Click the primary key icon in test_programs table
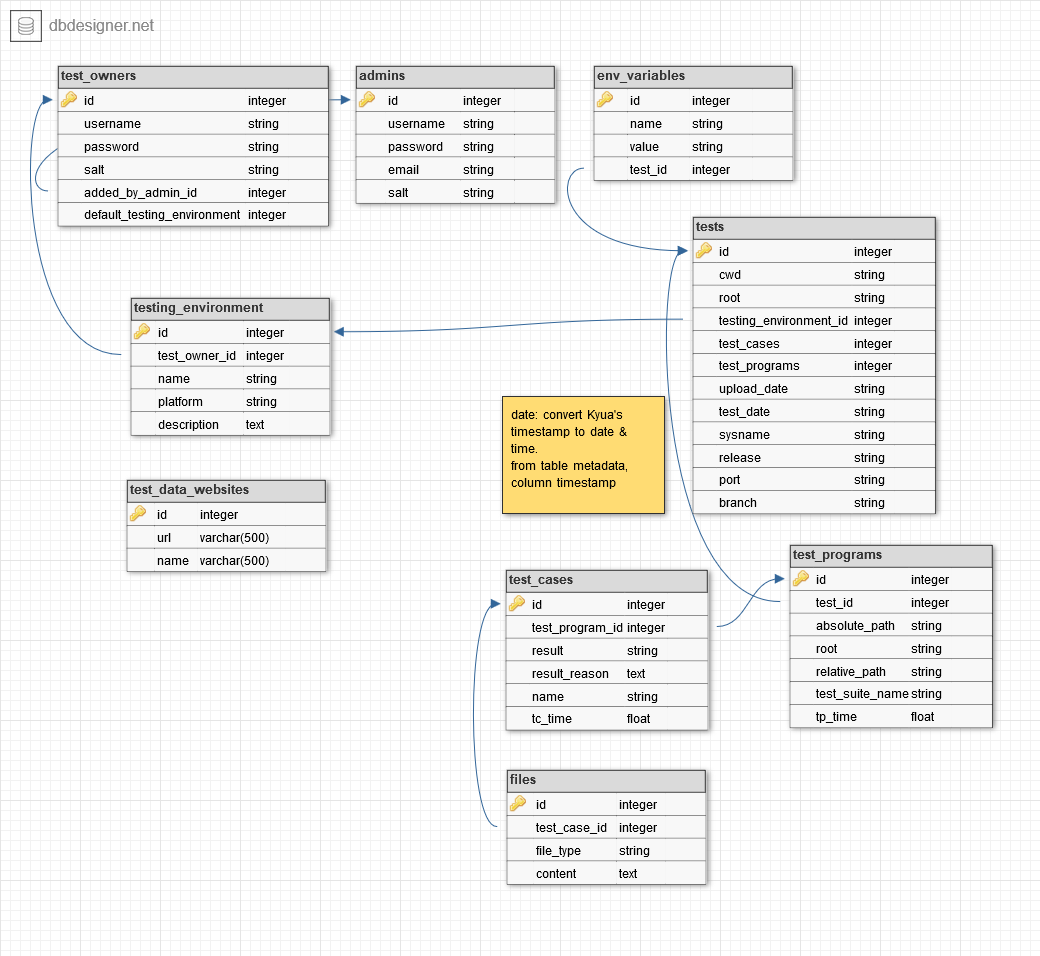The image size is (1040, 956). (x=801, y=579)
